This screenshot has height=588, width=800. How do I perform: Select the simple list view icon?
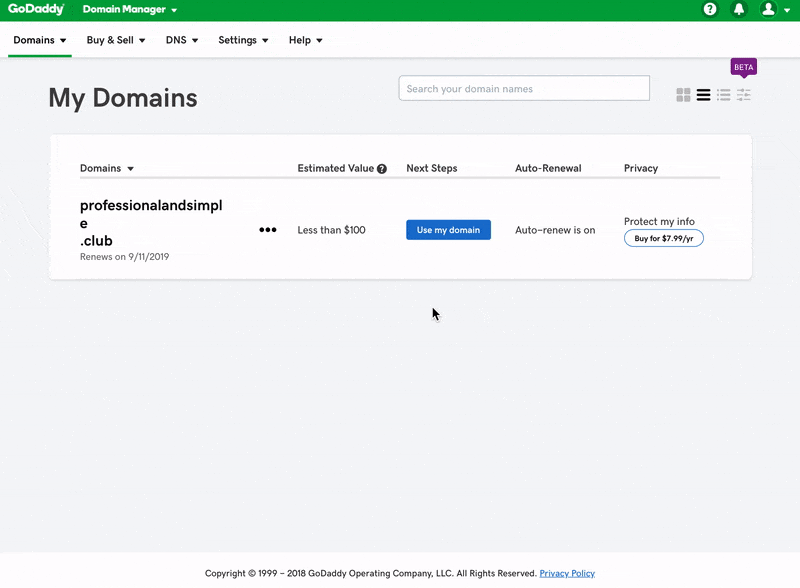[703, 95]
